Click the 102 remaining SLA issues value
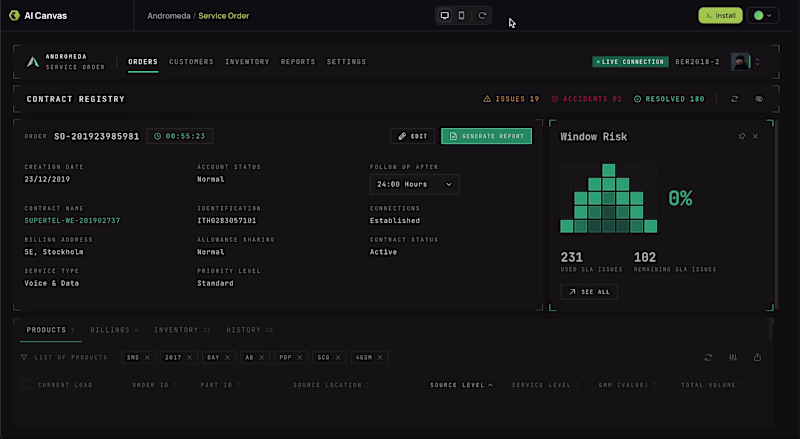This screenshot has width=800, height=439. pos(645,257)
